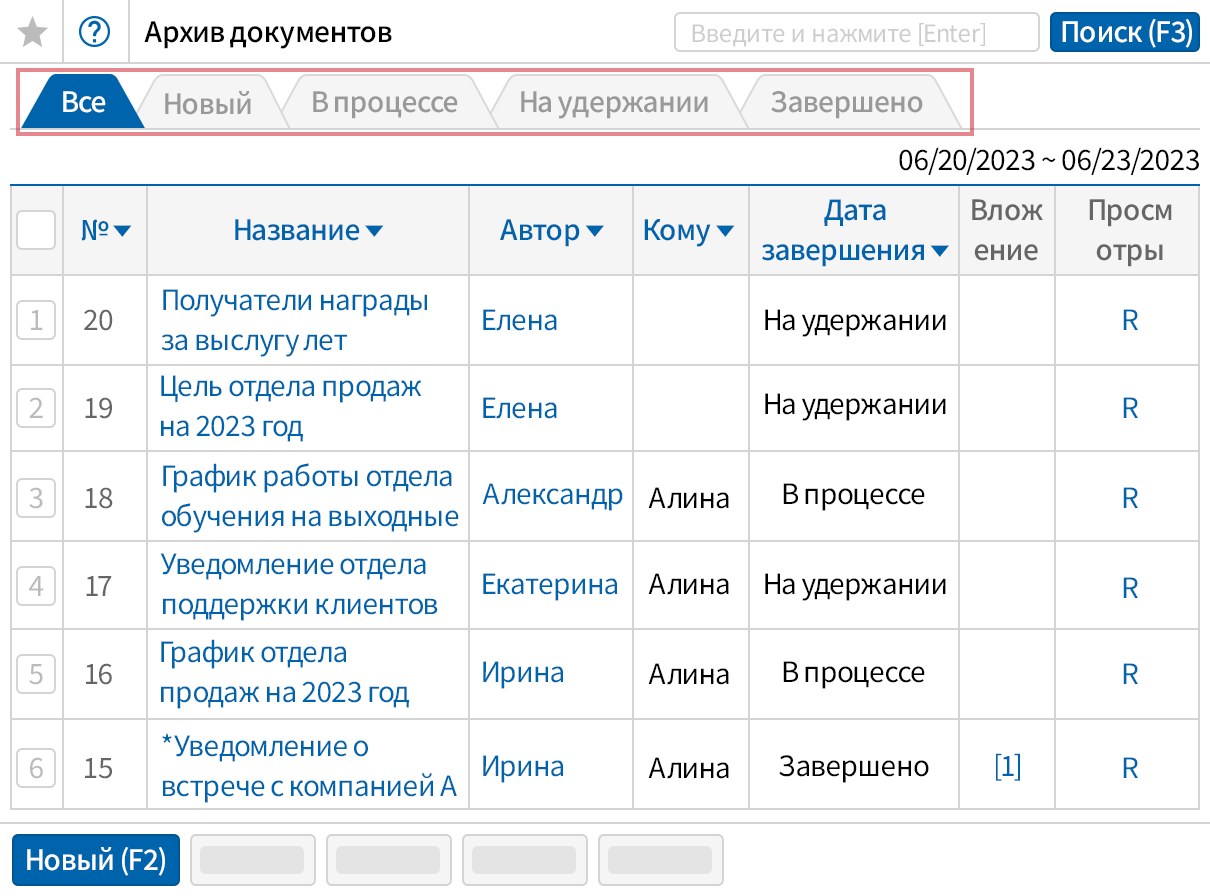The image size is (1210, 896).
Task: Open the Дата завершения sort dropdown
Action: pyautogui.click(x=938, y=251)
